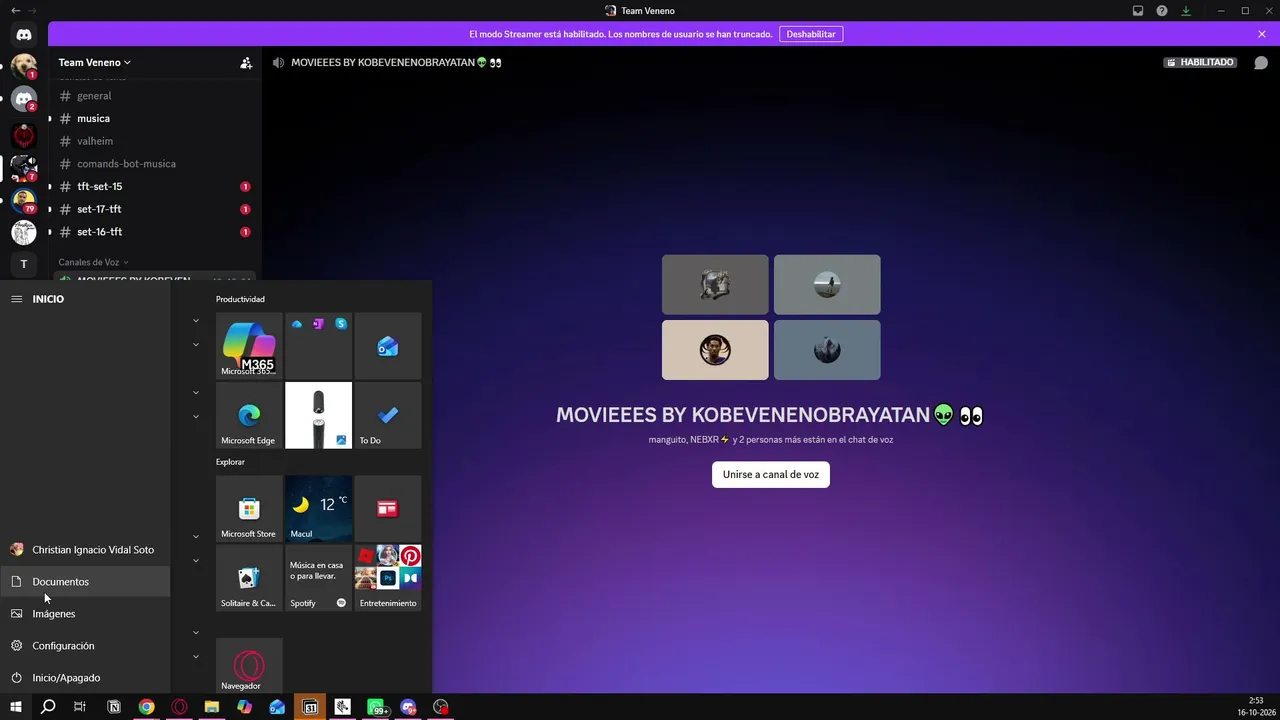Launch the Microsoft Edge tile
The image size is (1280, 720).
(x=249, y=415)
